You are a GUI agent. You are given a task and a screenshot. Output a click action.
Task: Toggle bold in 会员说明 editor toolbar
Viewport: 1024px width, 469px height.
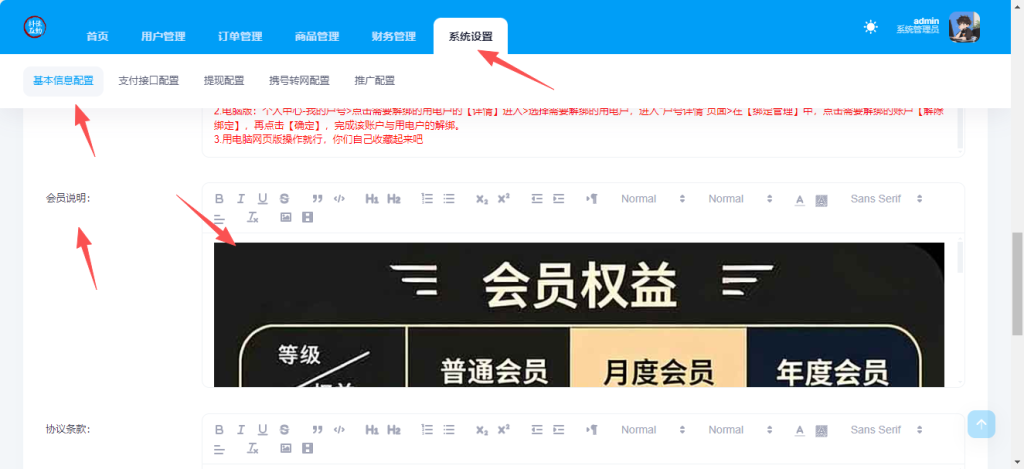pyautogui.click(x=219, y=199)
